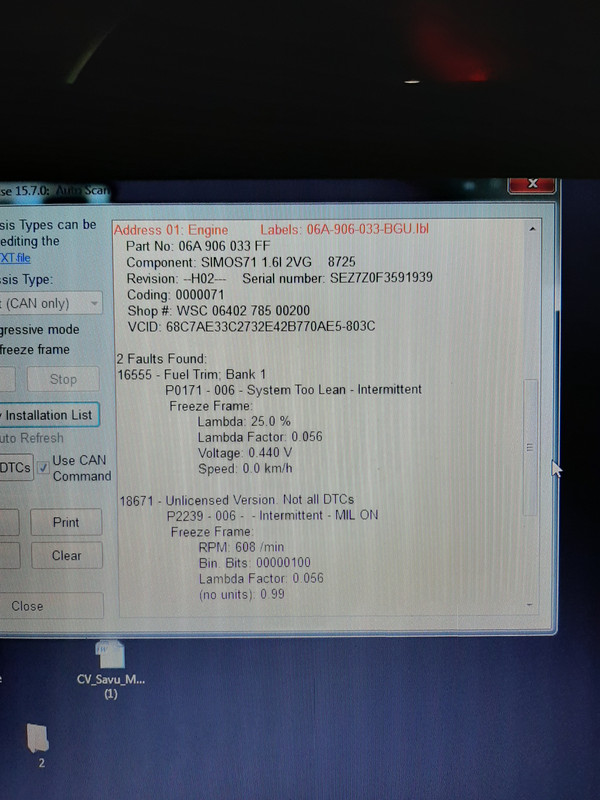Click '(no units): 0.99' value
The image size is (600, 800).
pyautogui.click(x=242, y=594)
